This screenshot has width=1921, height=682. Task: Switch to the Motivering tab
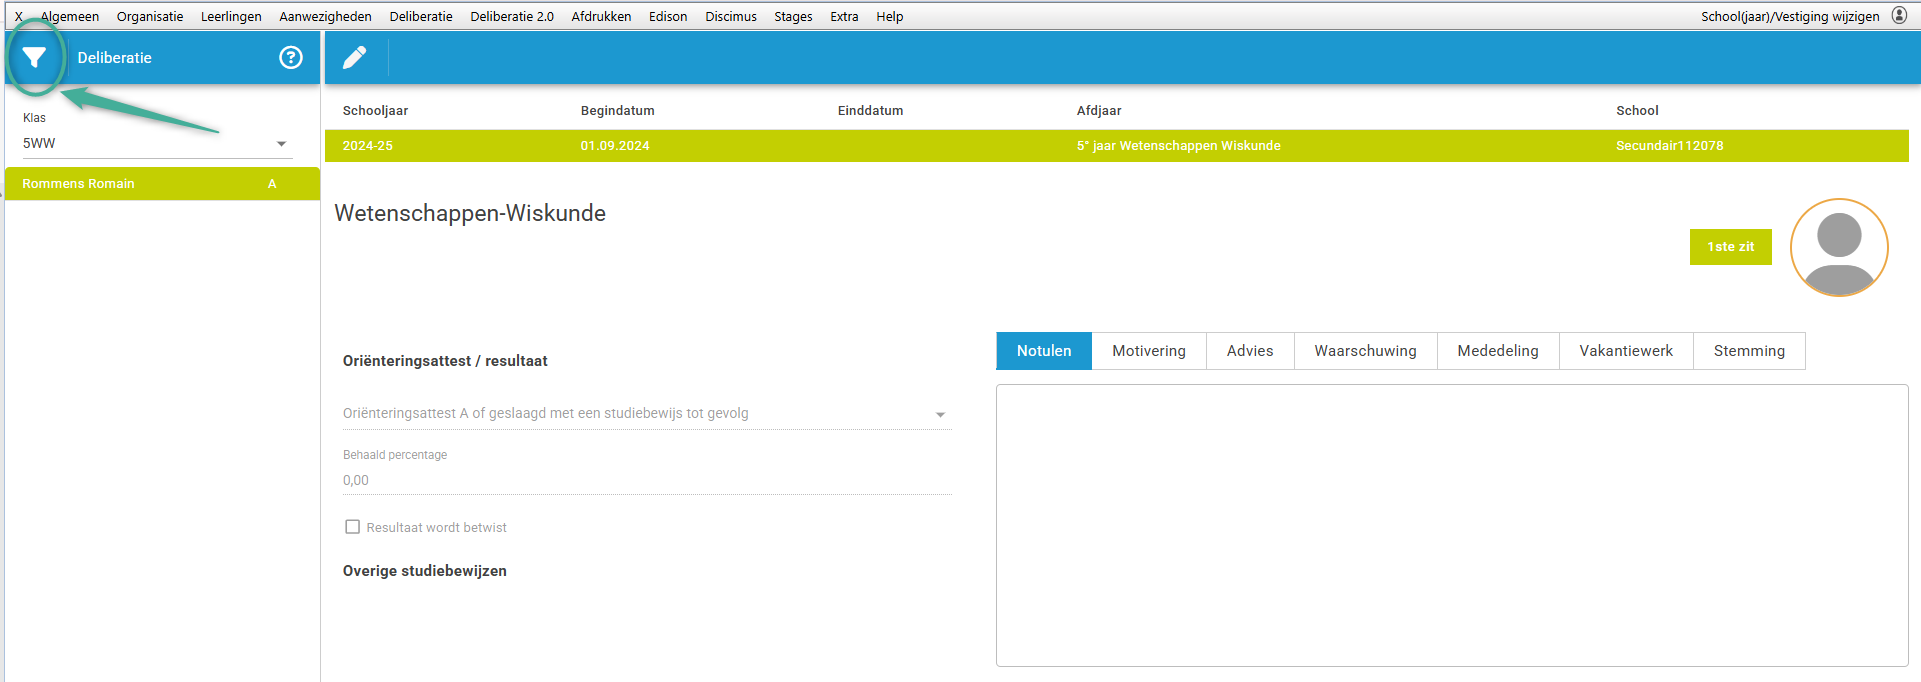tap(1148, 351)
